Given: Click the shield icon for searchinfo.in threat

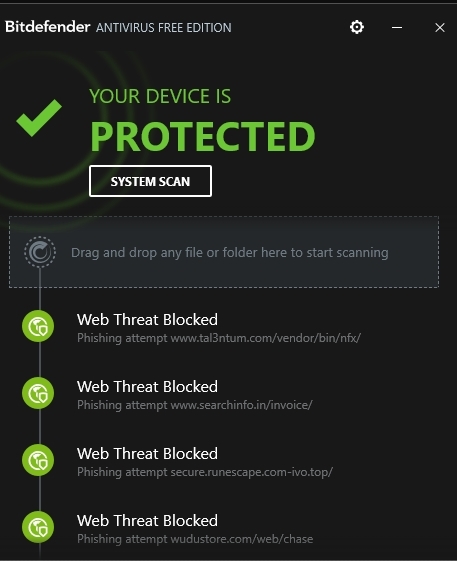Looking at the screenshot, I should 38,393.
